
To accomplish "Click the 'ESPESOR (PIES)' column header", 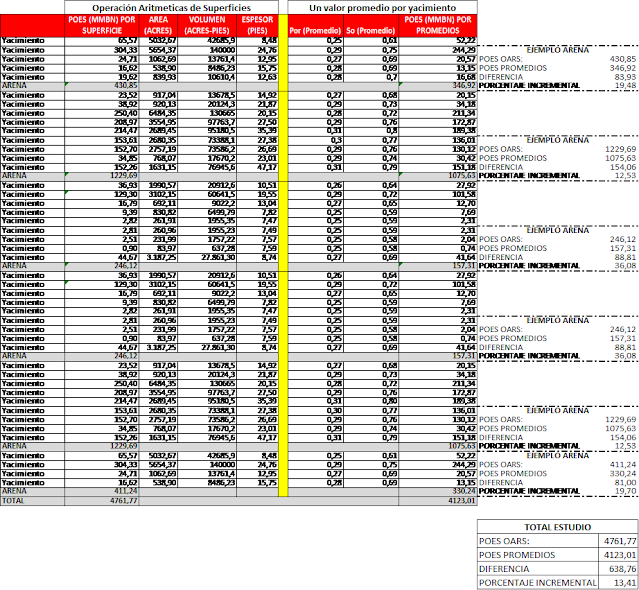I will coord(257,25).
